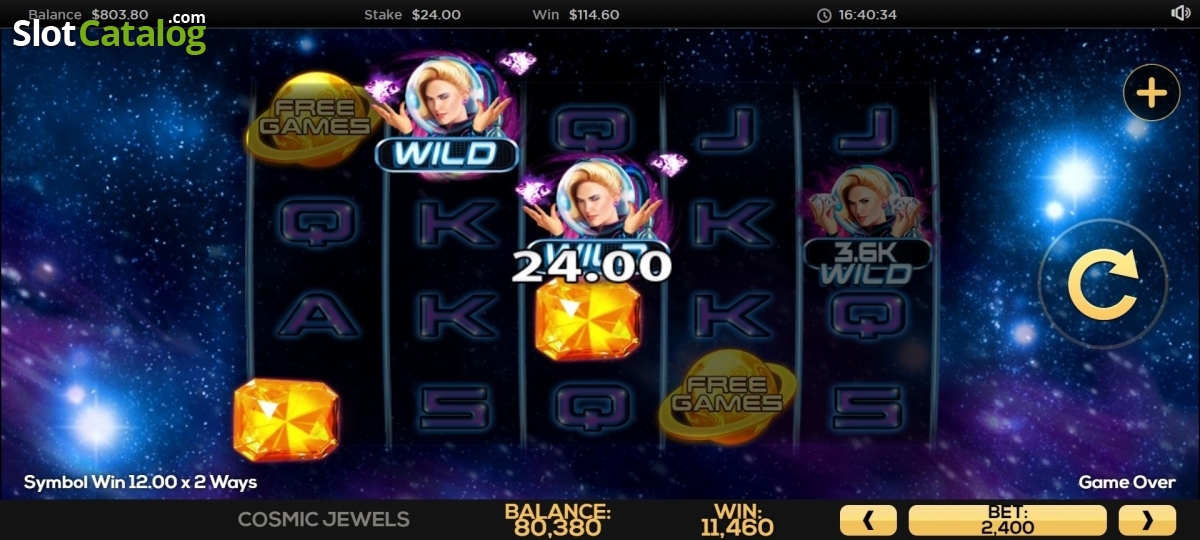Image resolution: width=1200 pixels, height=540 pixels.
Task: Click the orange gem on reel one
Action: click(286, 419)
